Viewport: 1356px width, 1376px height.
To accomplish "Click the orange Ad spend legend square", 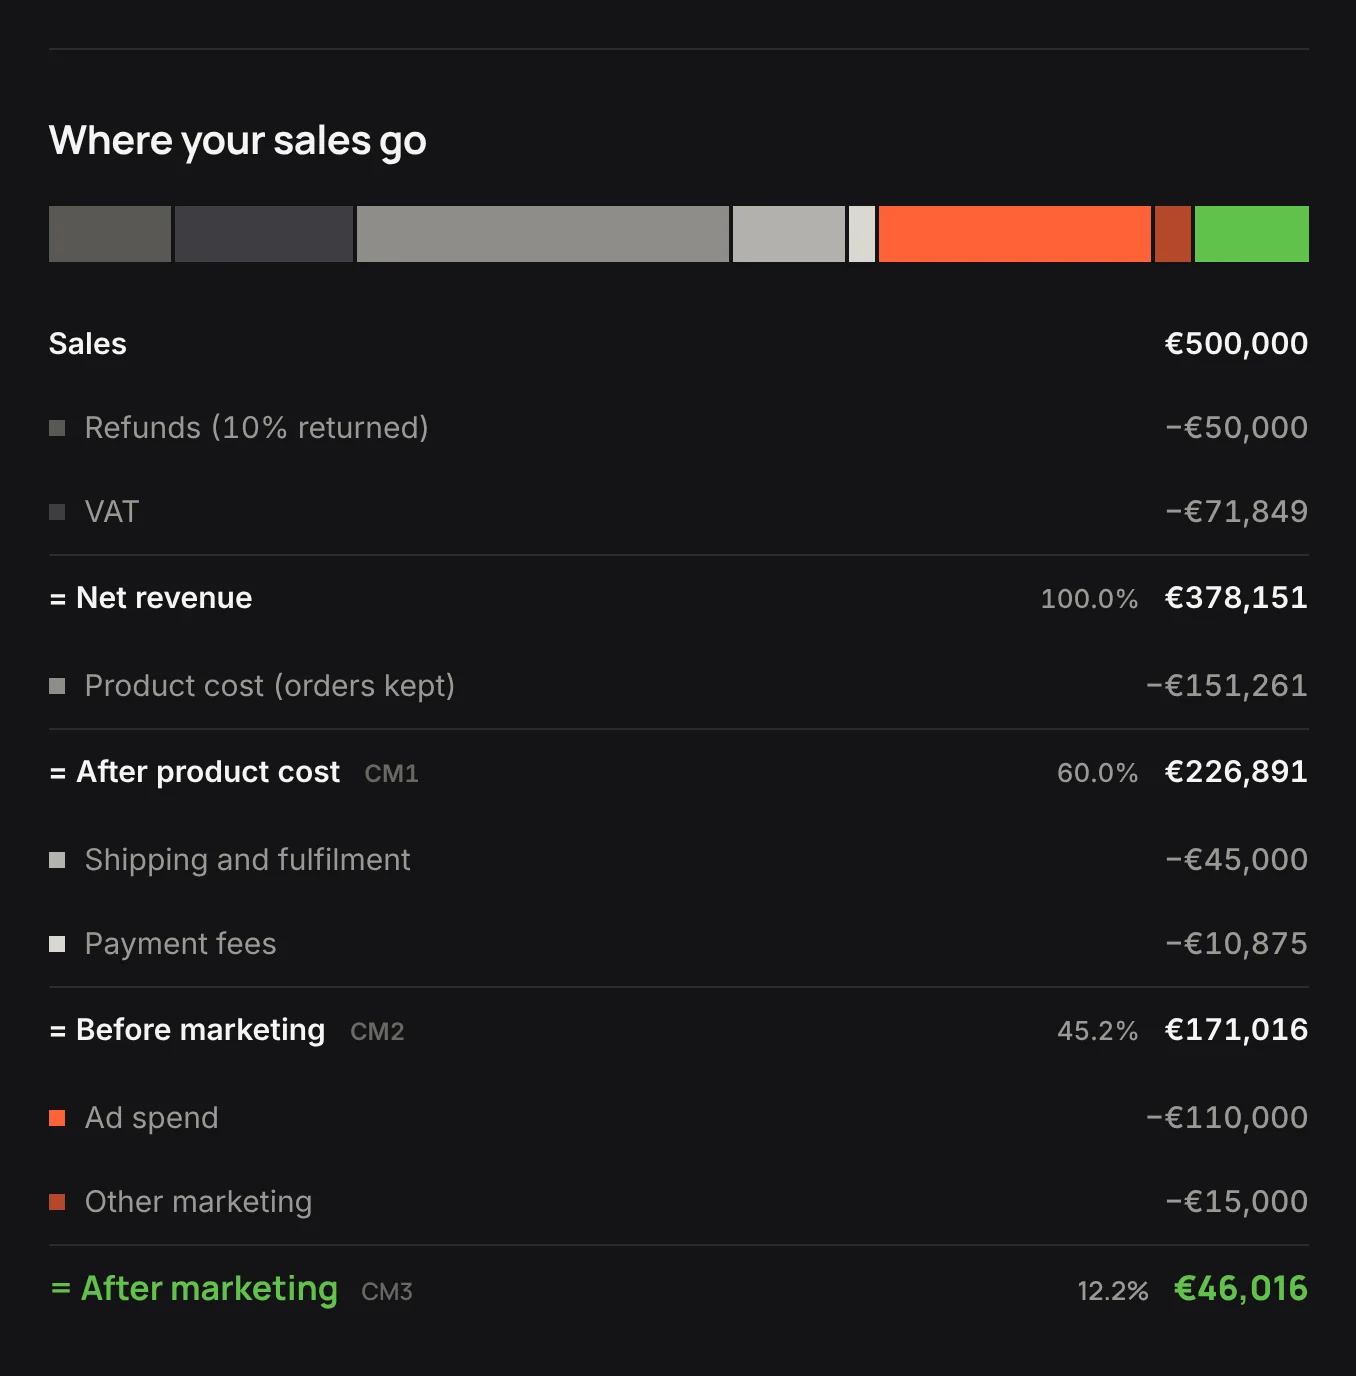I will [57, 1118].
